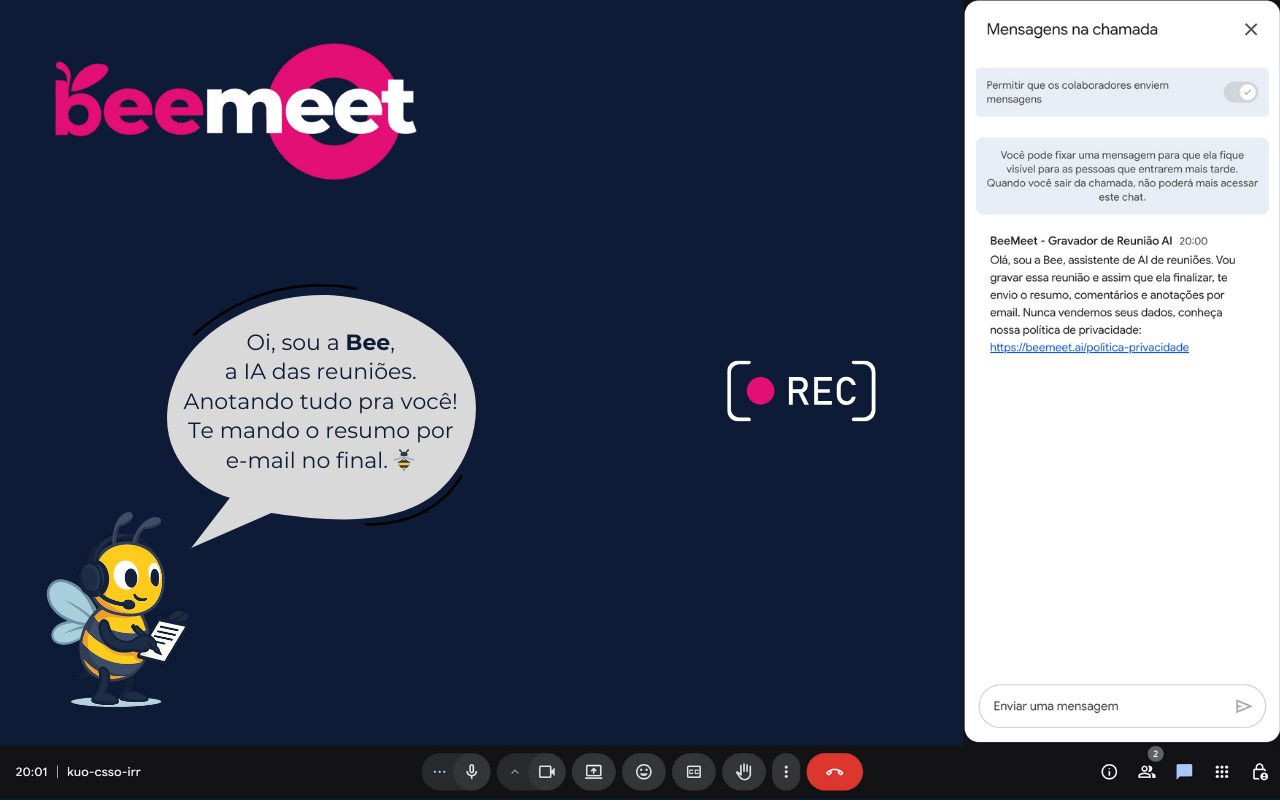Click the 20:01 clock text

point(31,772)
